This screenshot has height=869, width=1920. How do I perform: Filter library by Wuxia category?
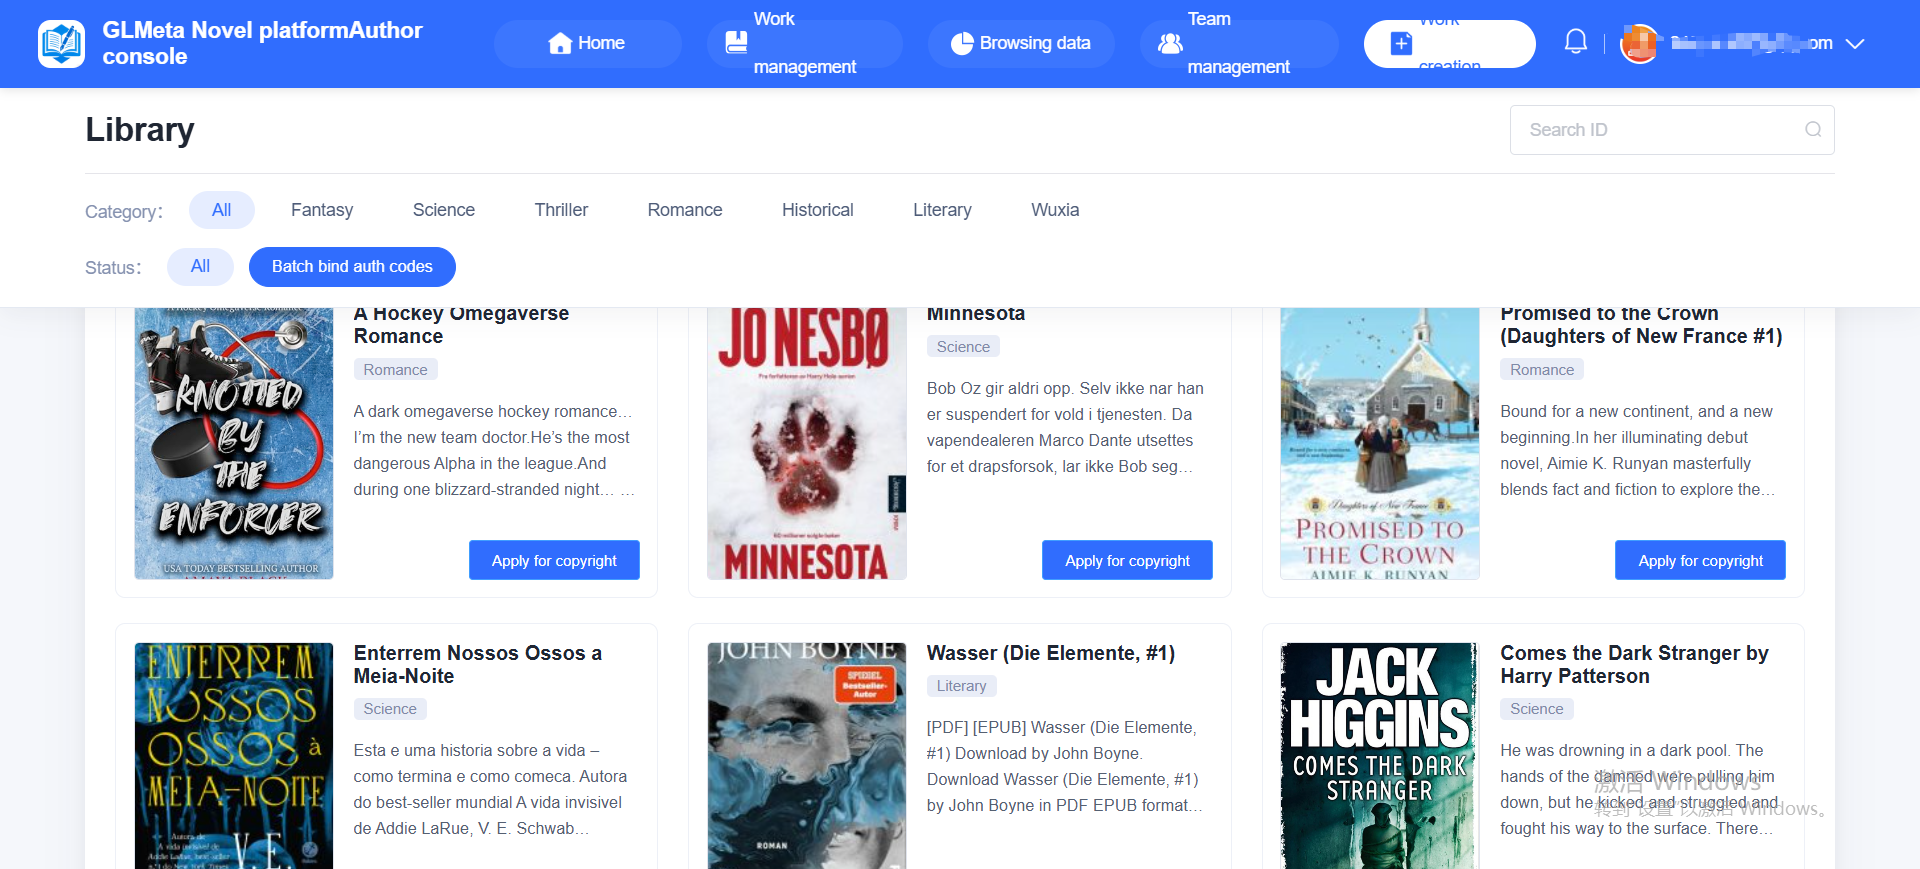[1055, 210]
